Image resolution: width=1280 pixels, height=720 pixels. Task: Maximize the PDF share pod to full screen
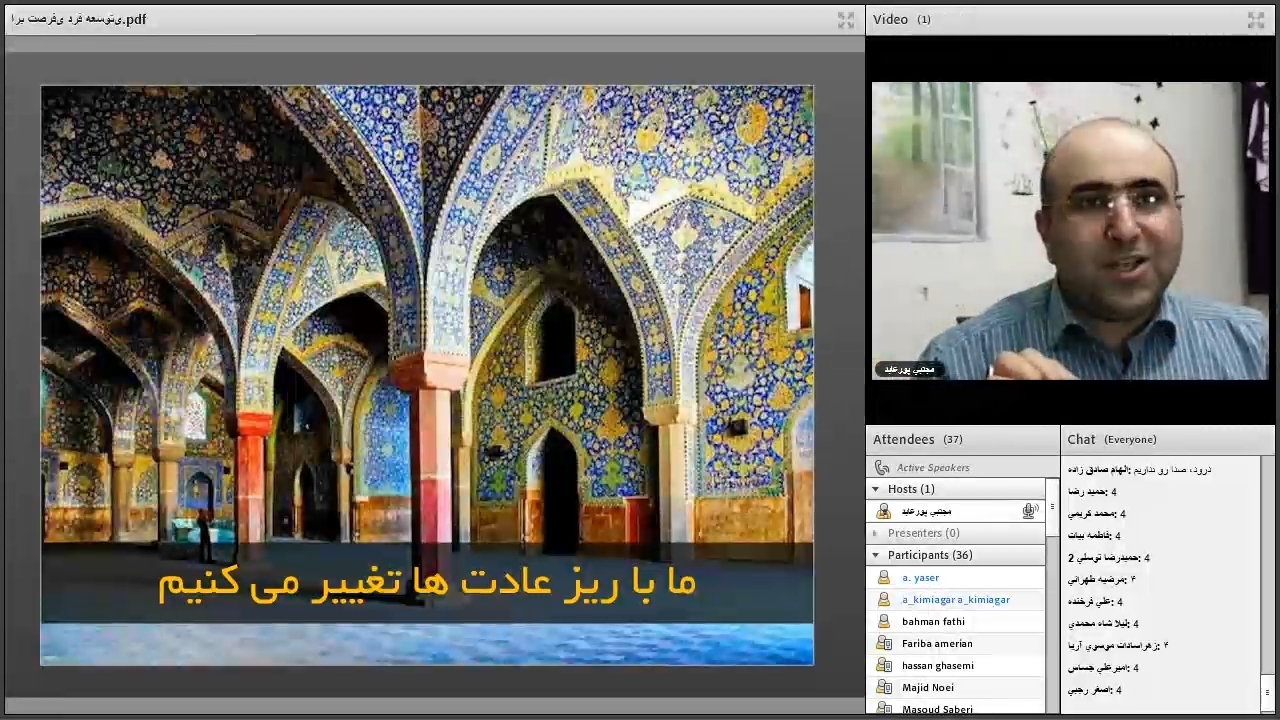846,19
